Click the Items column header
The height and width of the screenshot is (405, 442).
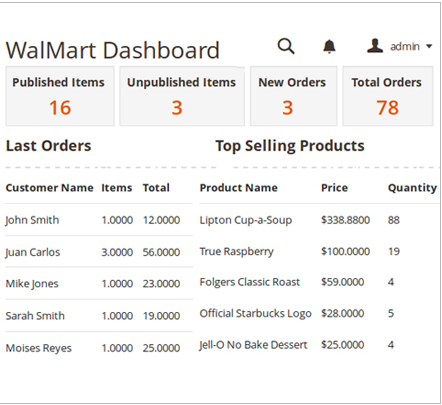click(x=117, y=188)
